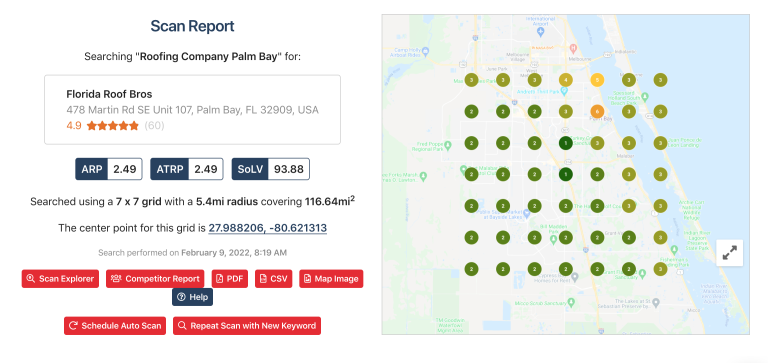
Task: Click the Florida Roof Bros business card
Action: (x=192, y=110)
